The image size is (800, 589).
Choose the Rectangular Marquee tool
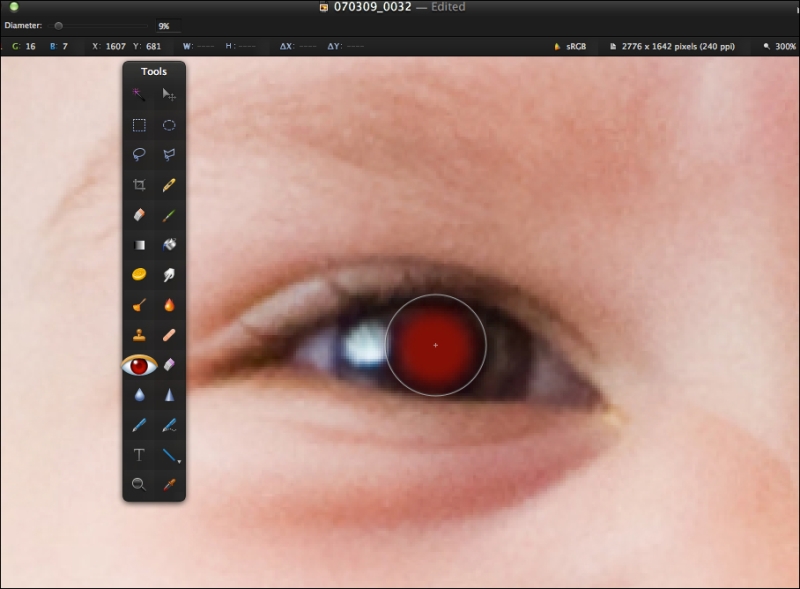point(139,125)
